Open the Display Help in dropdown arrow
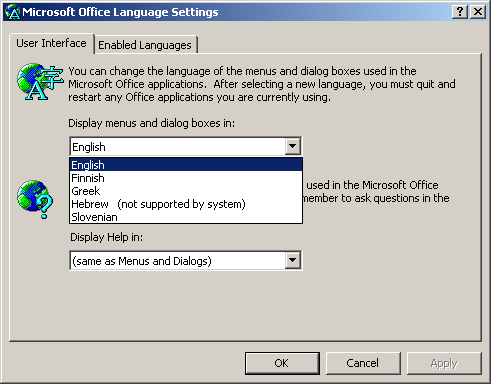This screenshot has height=384, width=491. point(293,260)
